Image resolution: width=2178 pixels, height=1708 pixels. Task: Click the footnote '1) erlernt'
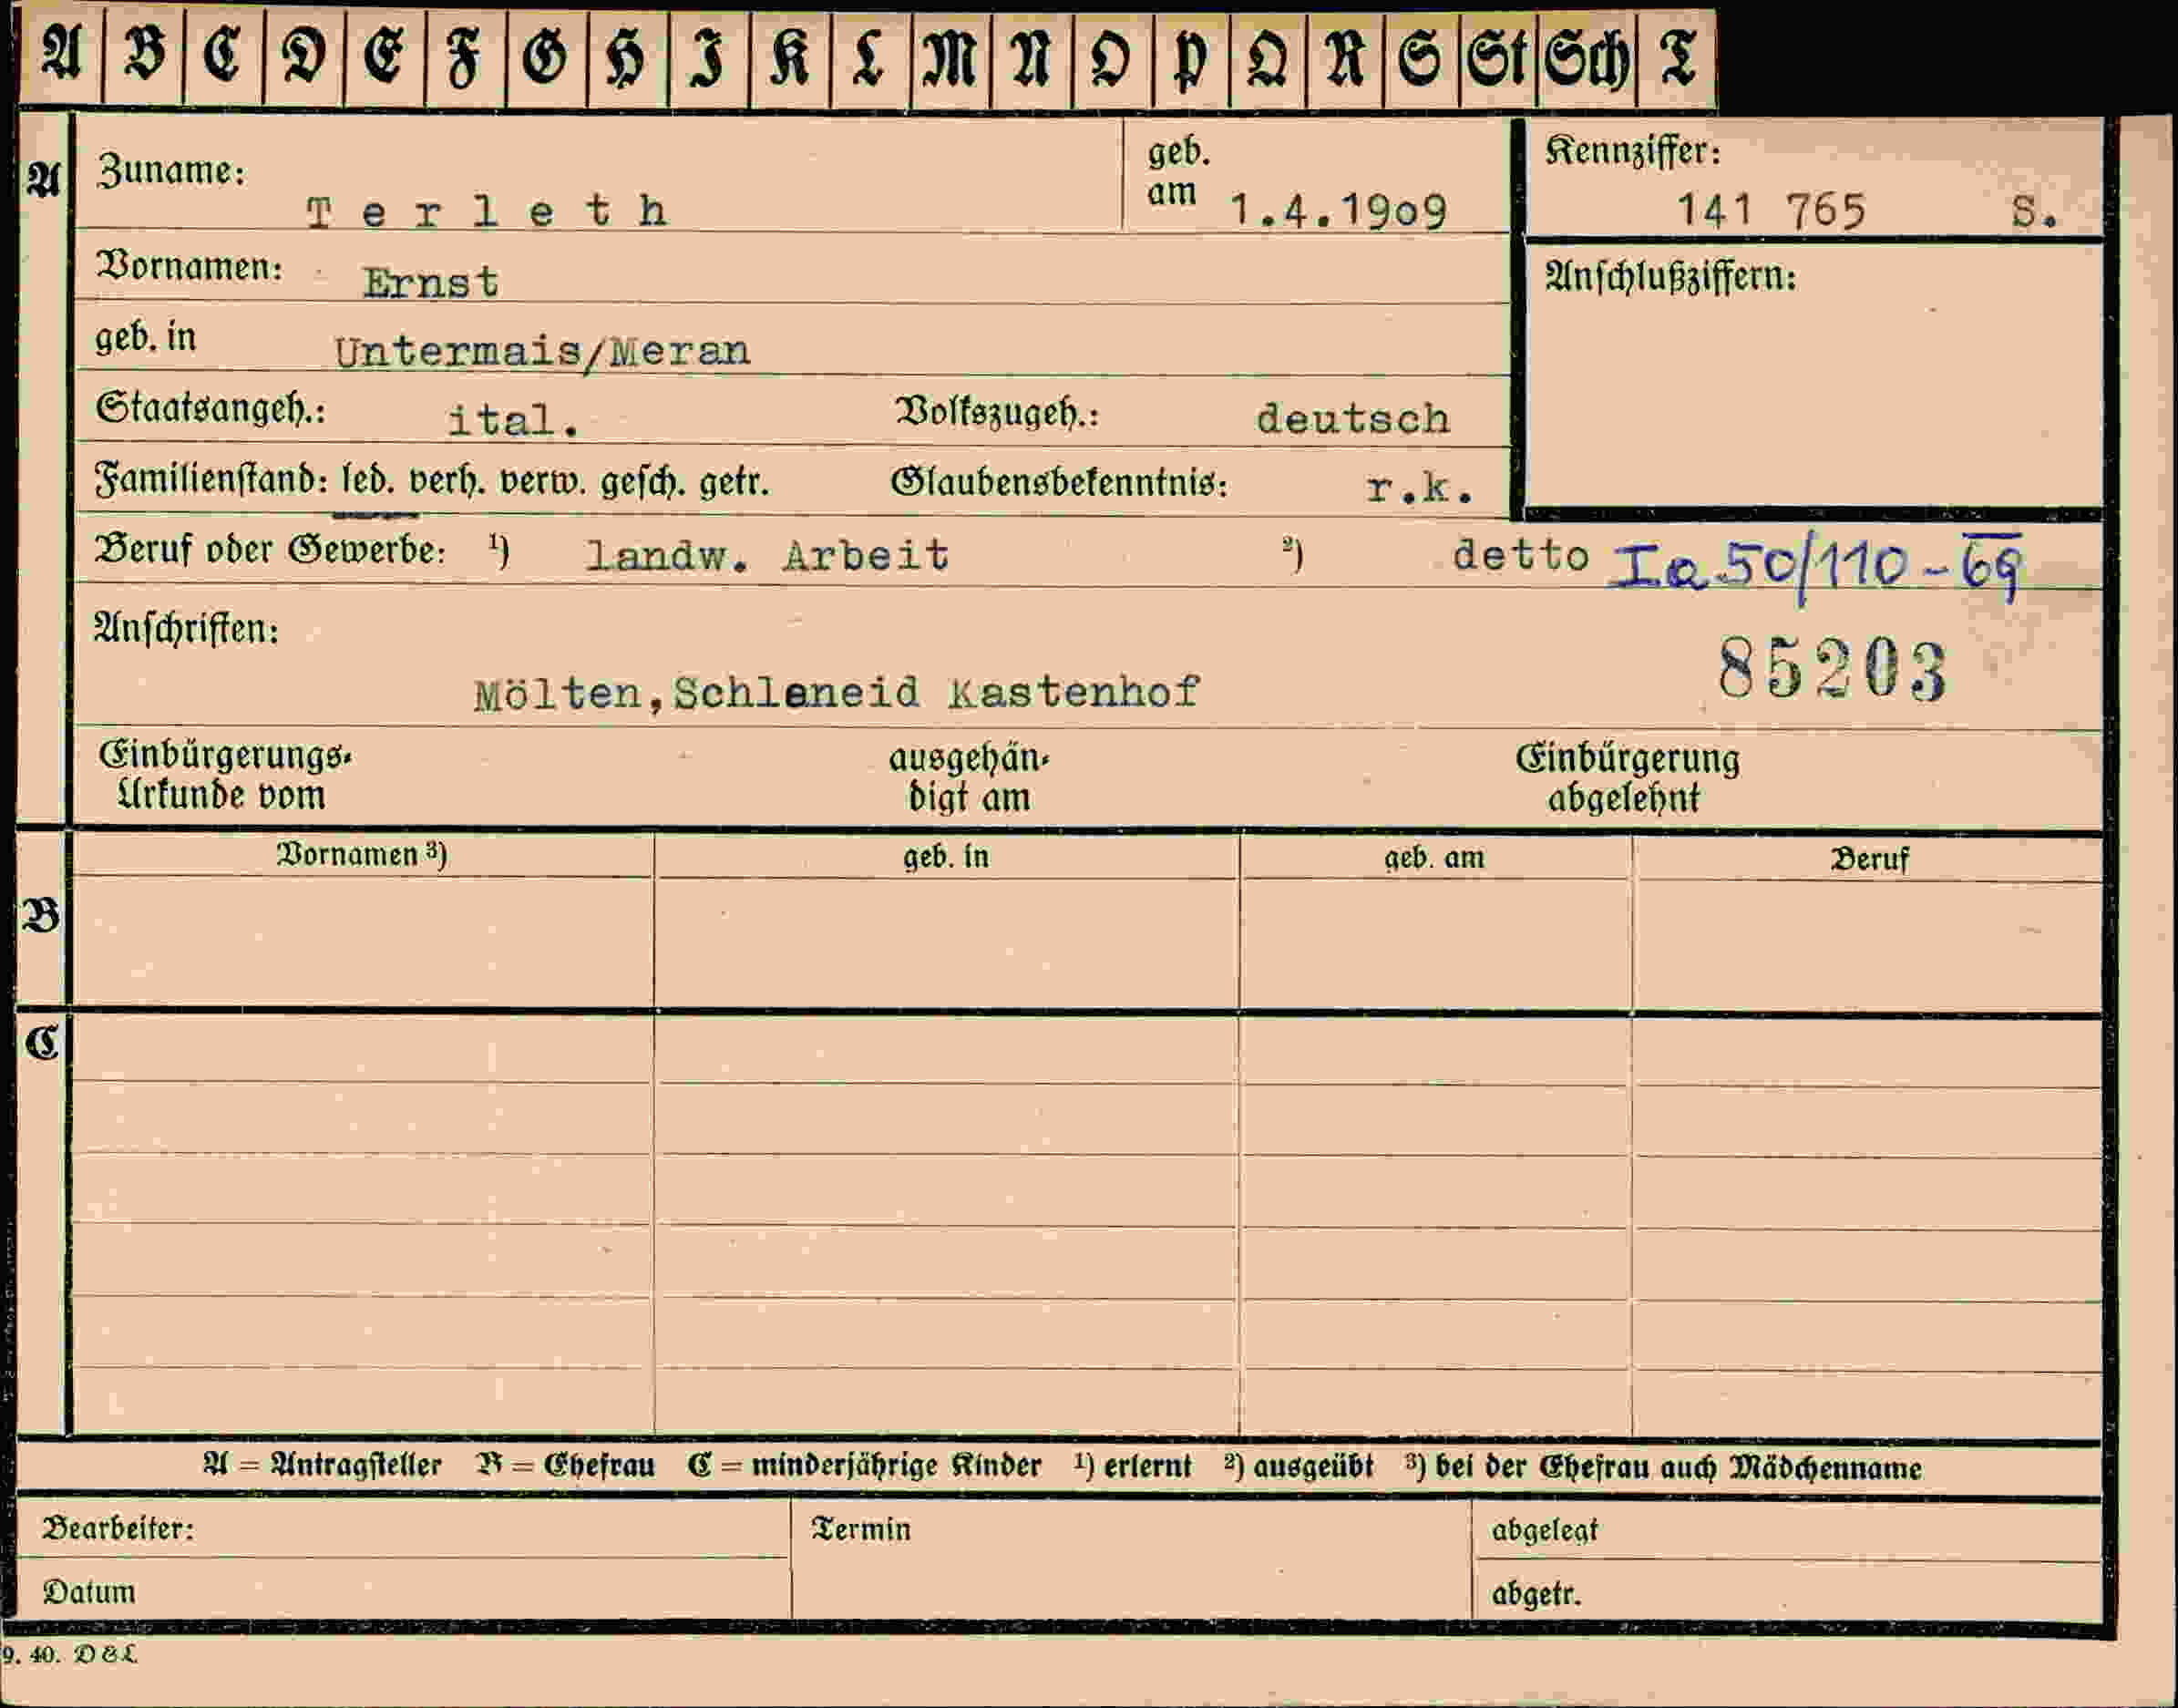coord(1133,1467)
